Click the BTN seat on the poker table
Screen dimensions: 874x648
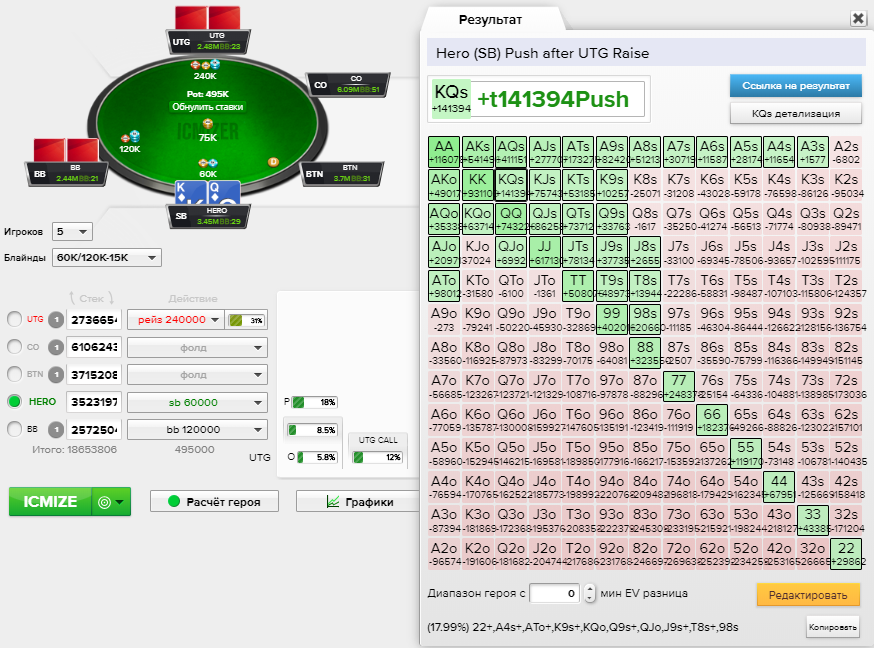(342, 173)
